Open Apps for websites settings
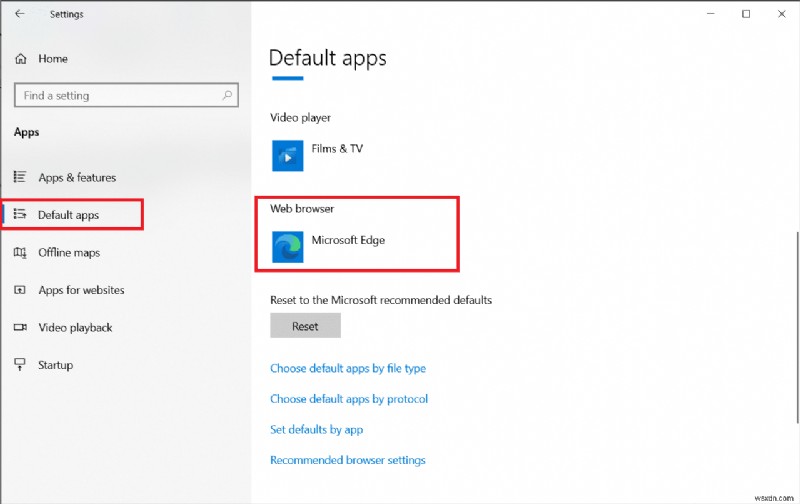The image size is (800, 504). [80, 290]
